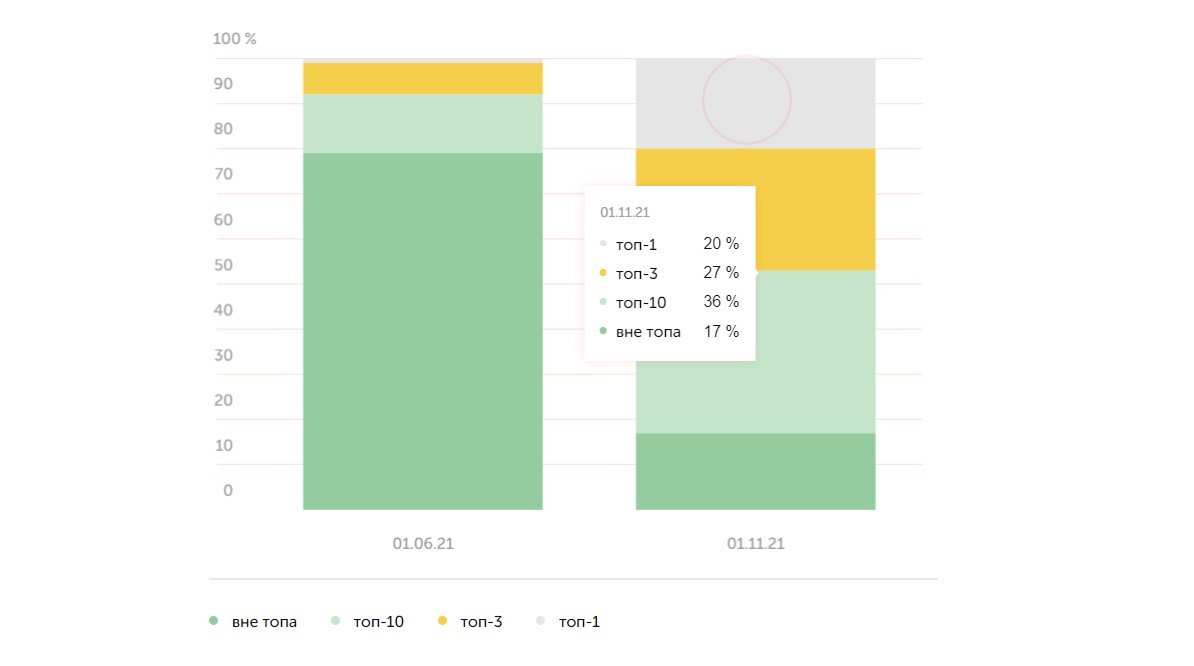Click the 01.06.21 bar's dark green segment

click(x=422, y=330)
